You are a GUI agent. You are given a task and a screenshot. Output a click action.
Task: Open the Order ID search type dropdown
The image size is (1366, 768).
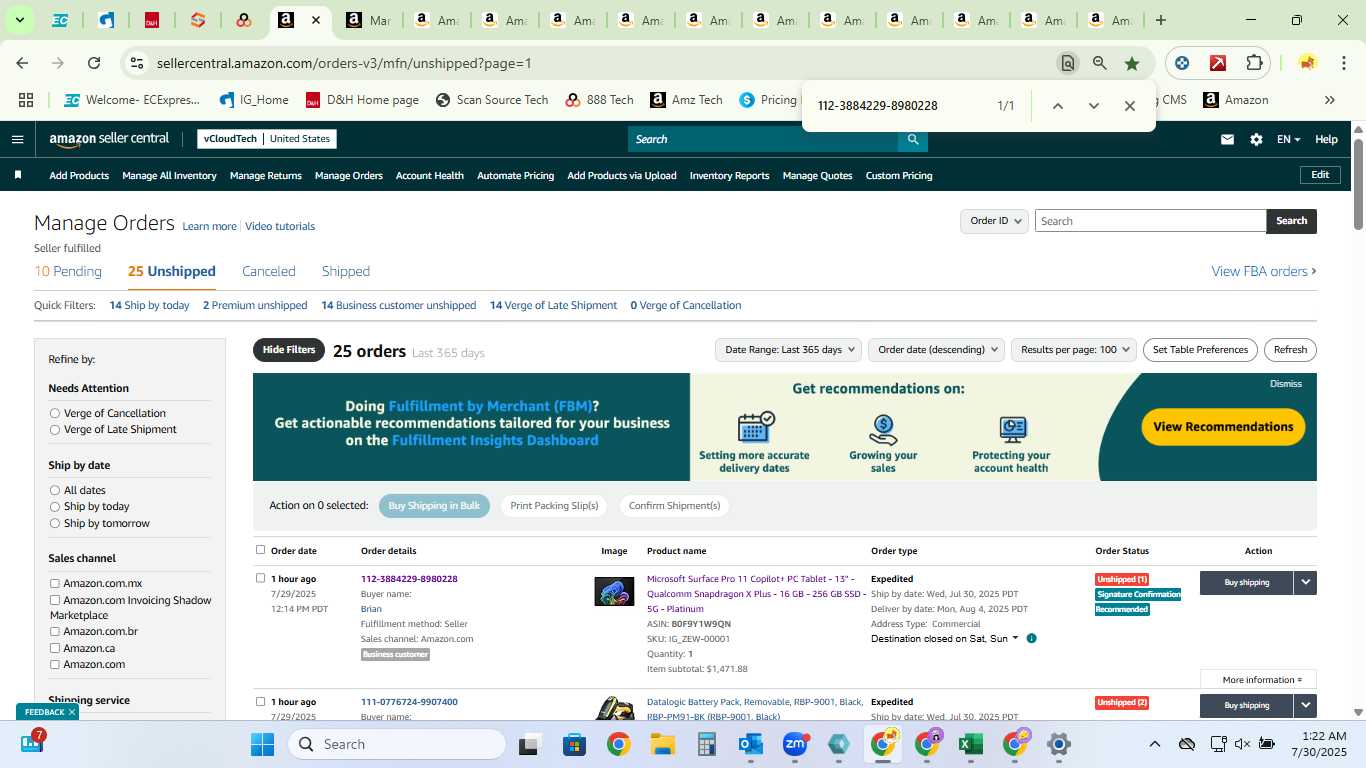(x=994, y=221)
